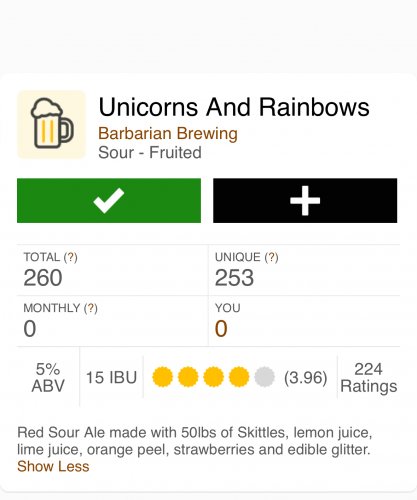This screenshot has height=500, width=417.
Task: Open the Barbarian Brewing brewery link
Action: [168, 134]
